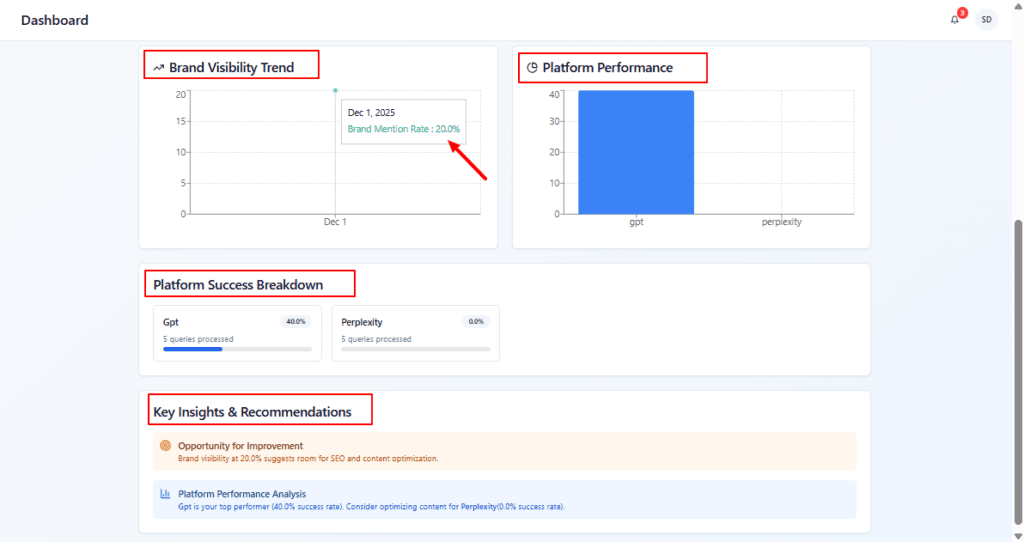Click the red notification count badge
This screenshot has width=1024, height=542.
tap(962, 13)
